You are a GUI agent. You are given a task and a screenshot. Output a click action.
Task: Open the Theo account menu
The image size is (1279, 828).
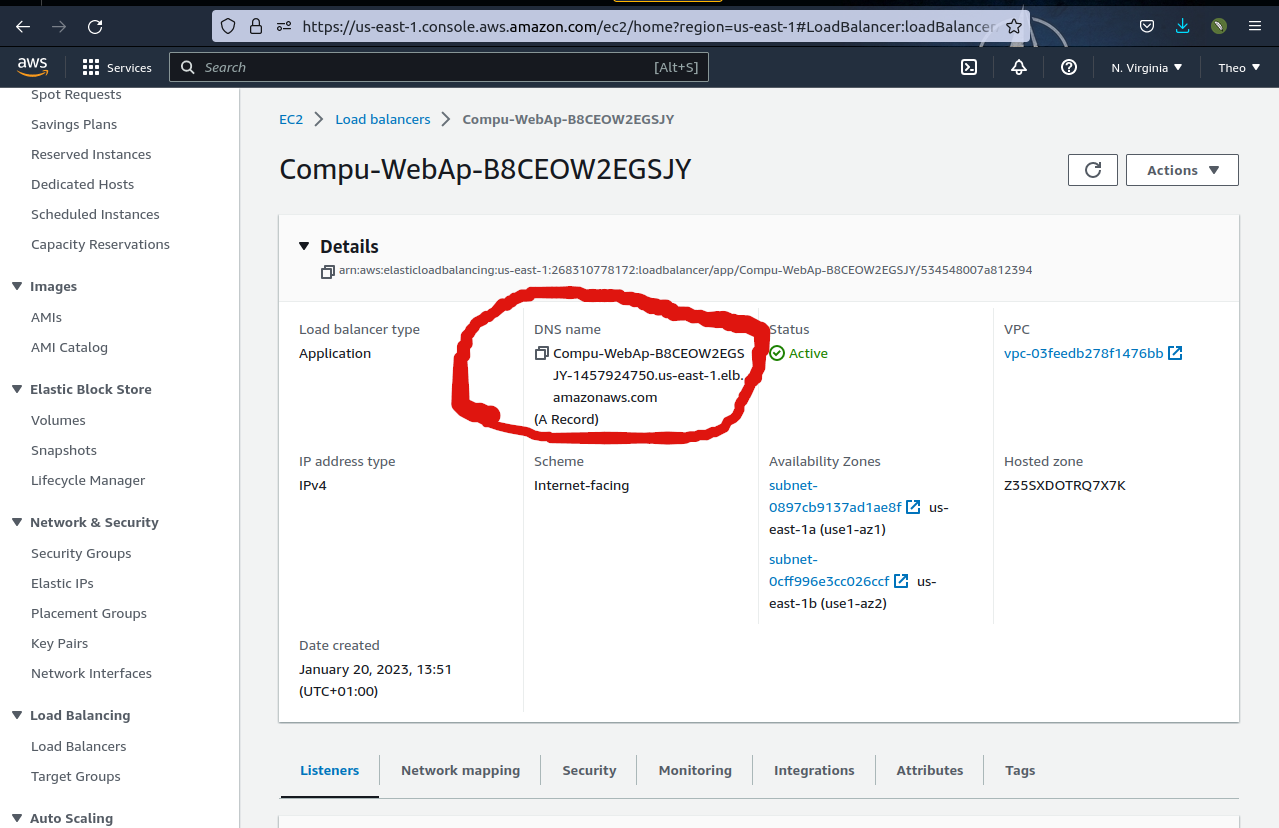coord(1239,67)
